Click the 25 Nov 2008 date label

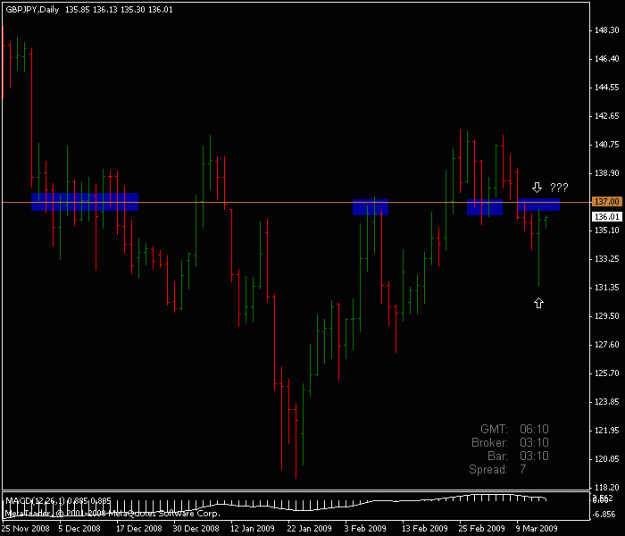[x=25, y=528]
